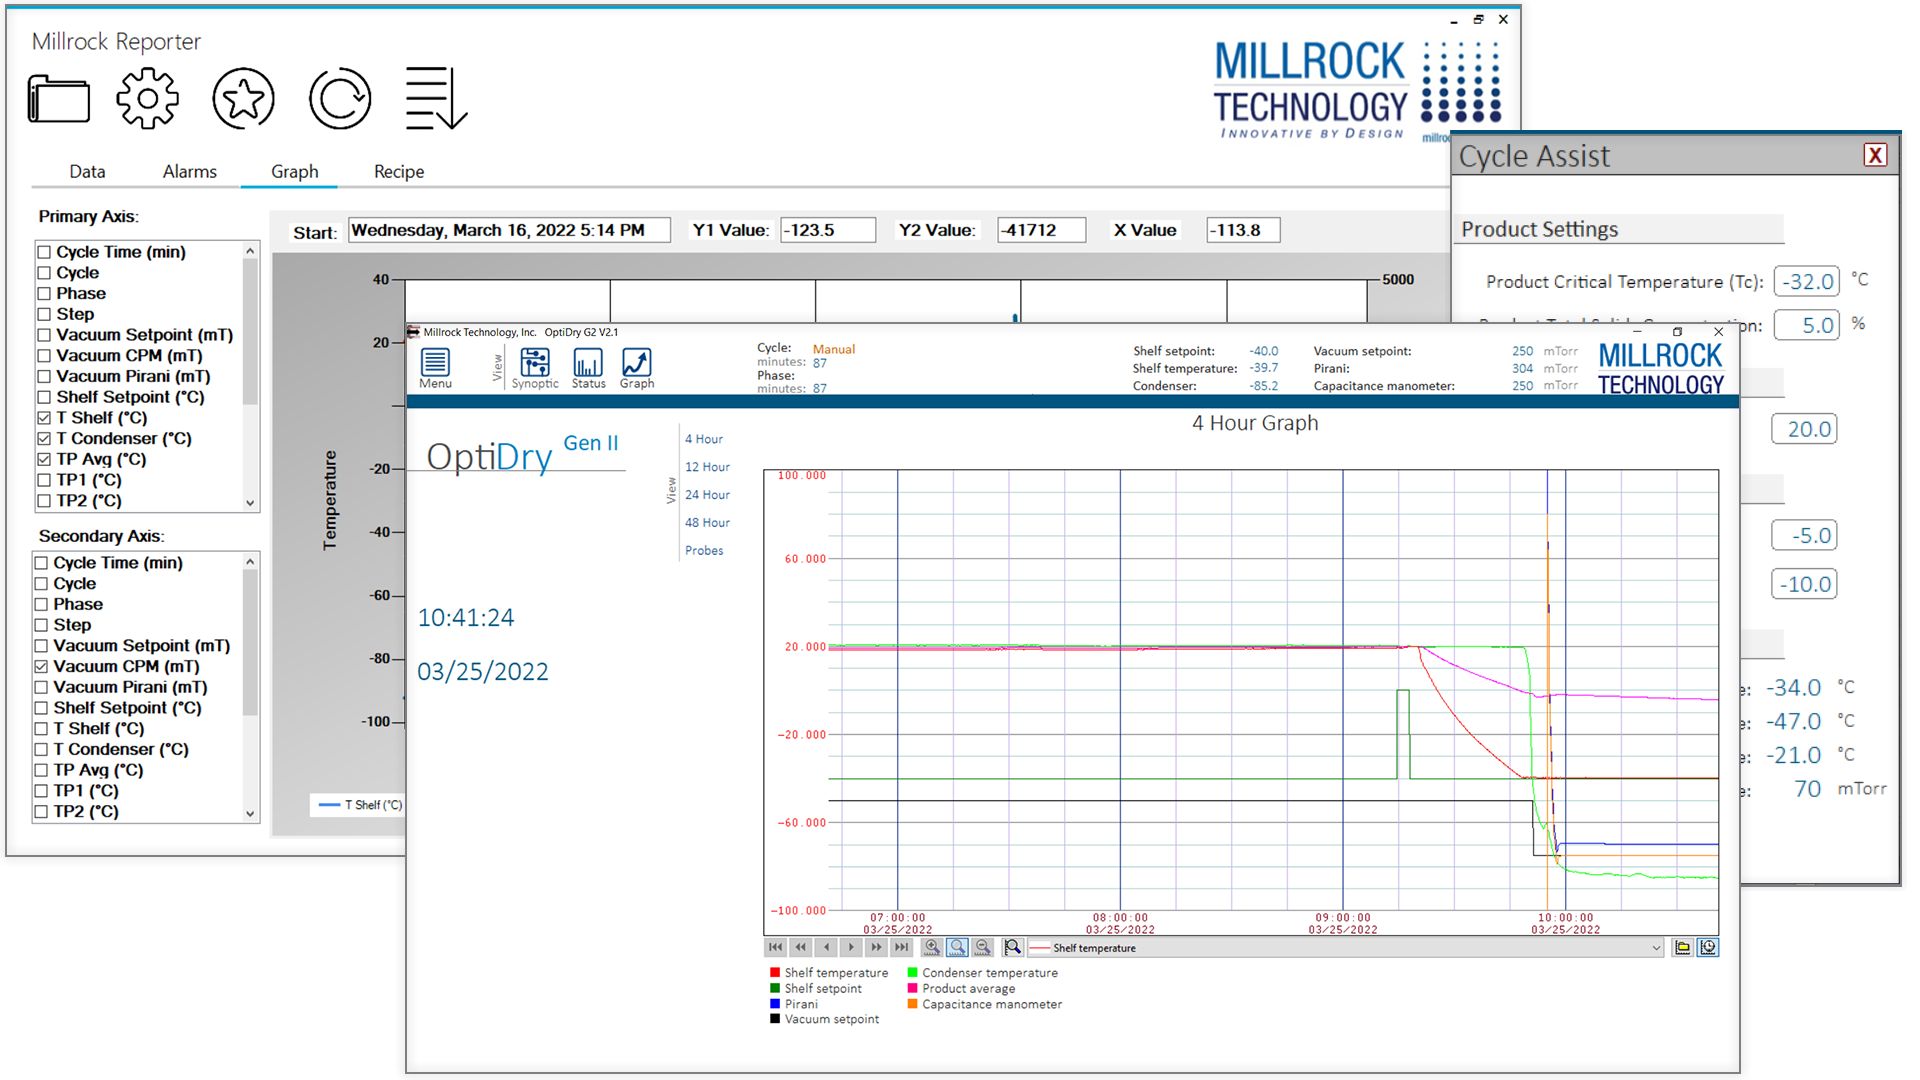Select the 24 Hour graph view

(707, 495)
